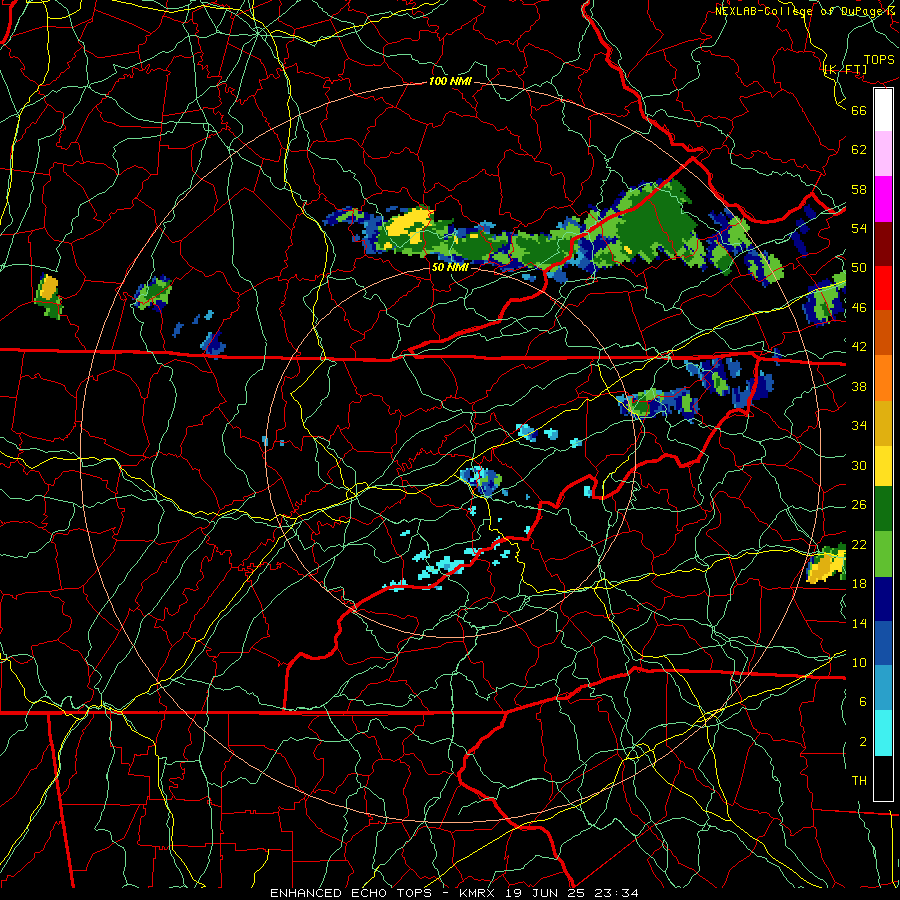900x900 pixels.
Task: Click the 30 legend value
Action: (x=859, y=465)
